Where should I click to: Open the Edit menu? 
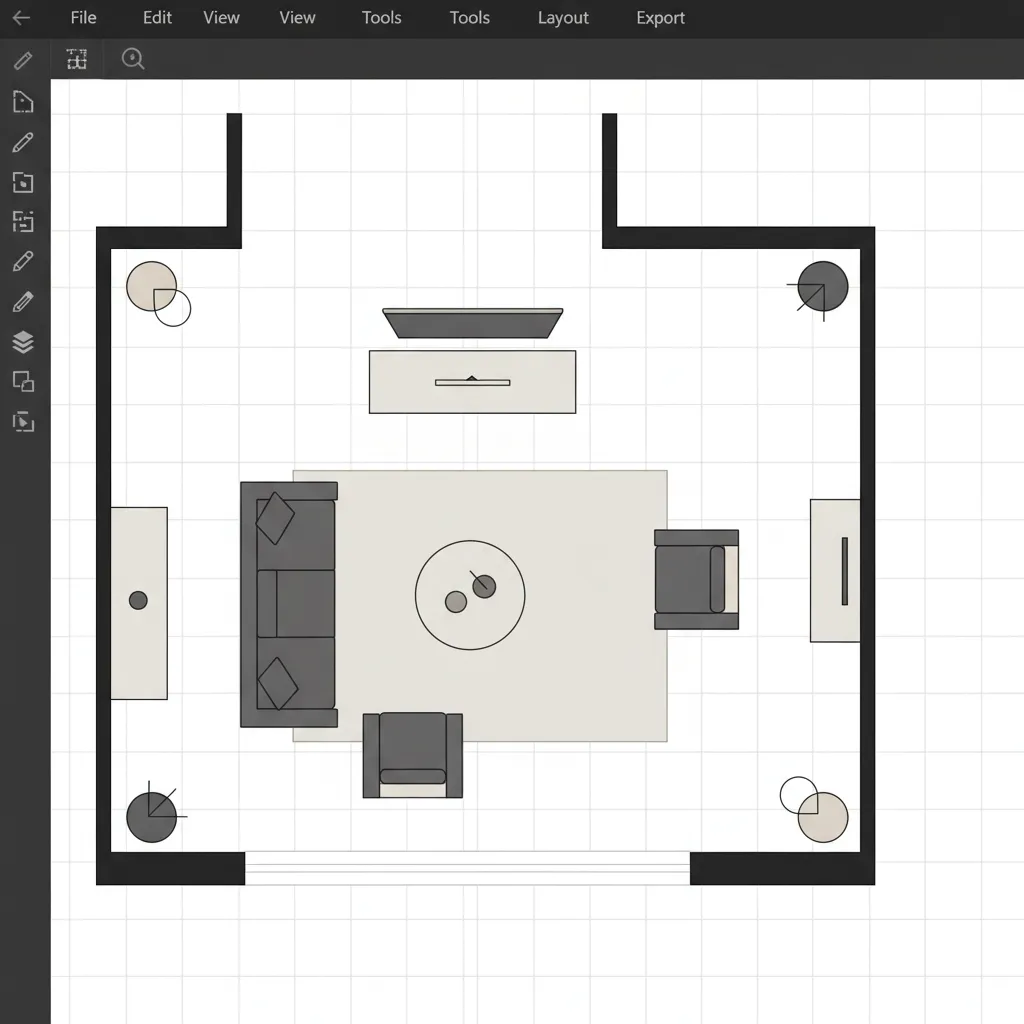tap(157, 18)
